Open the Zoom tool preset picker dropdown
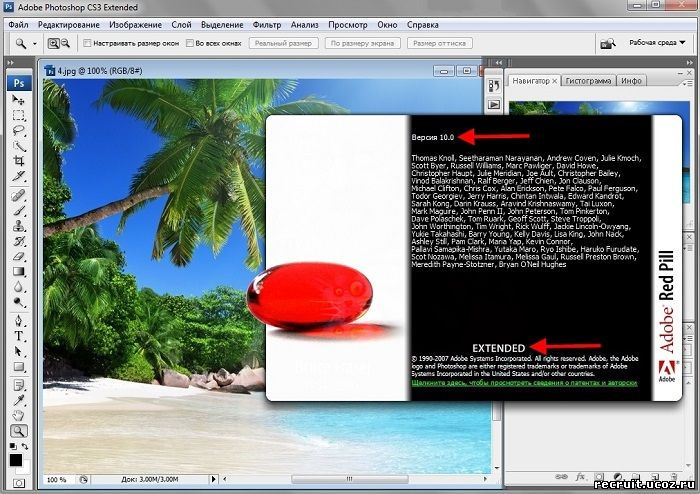This screenshot has width=700, height=494. [35, 44]
